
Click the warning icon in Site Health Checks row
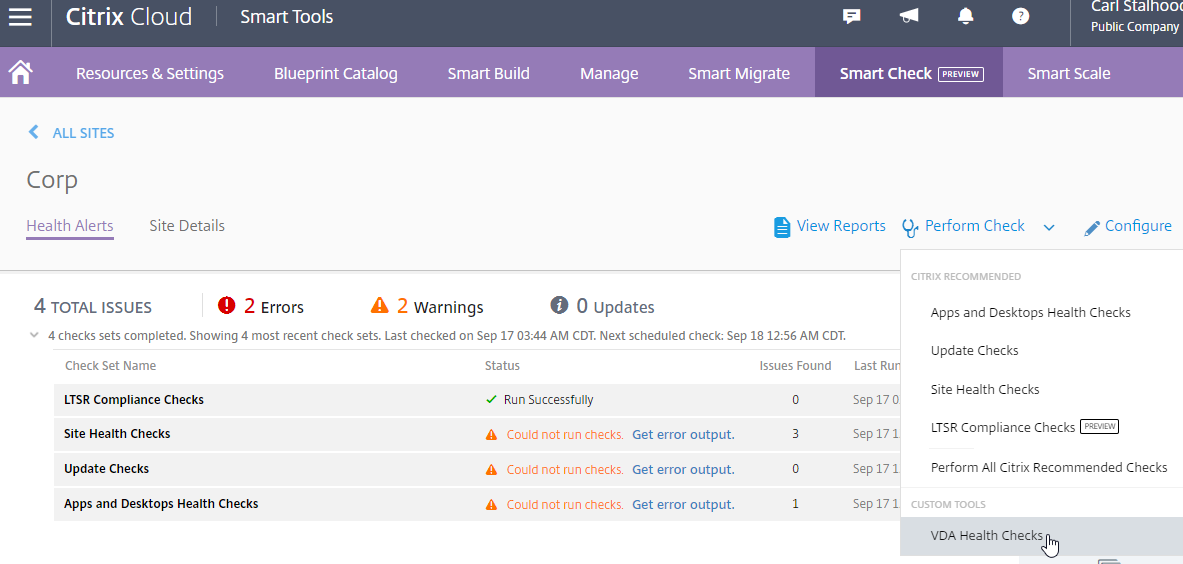(491, 435)
